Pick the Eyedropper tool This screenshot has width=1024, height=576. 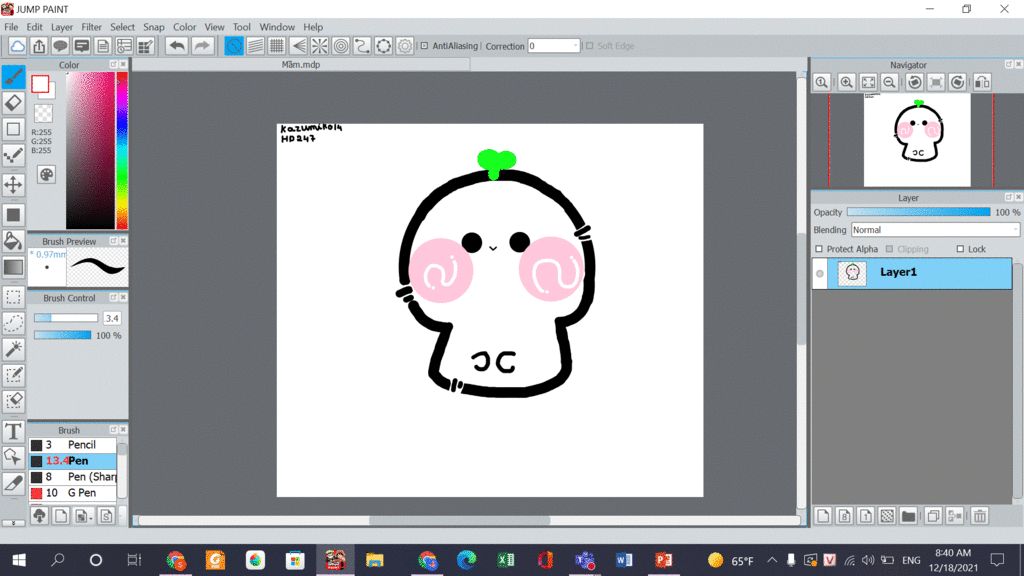click(x=13, y=484)
